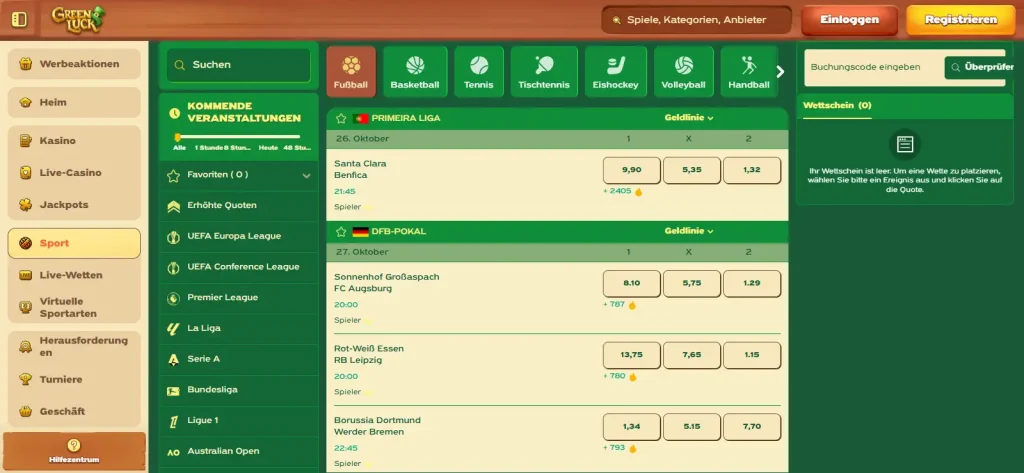Screen dimensions: 1024x473
Task: Focus the Buchungscode eingeben field
Action: 874,67
